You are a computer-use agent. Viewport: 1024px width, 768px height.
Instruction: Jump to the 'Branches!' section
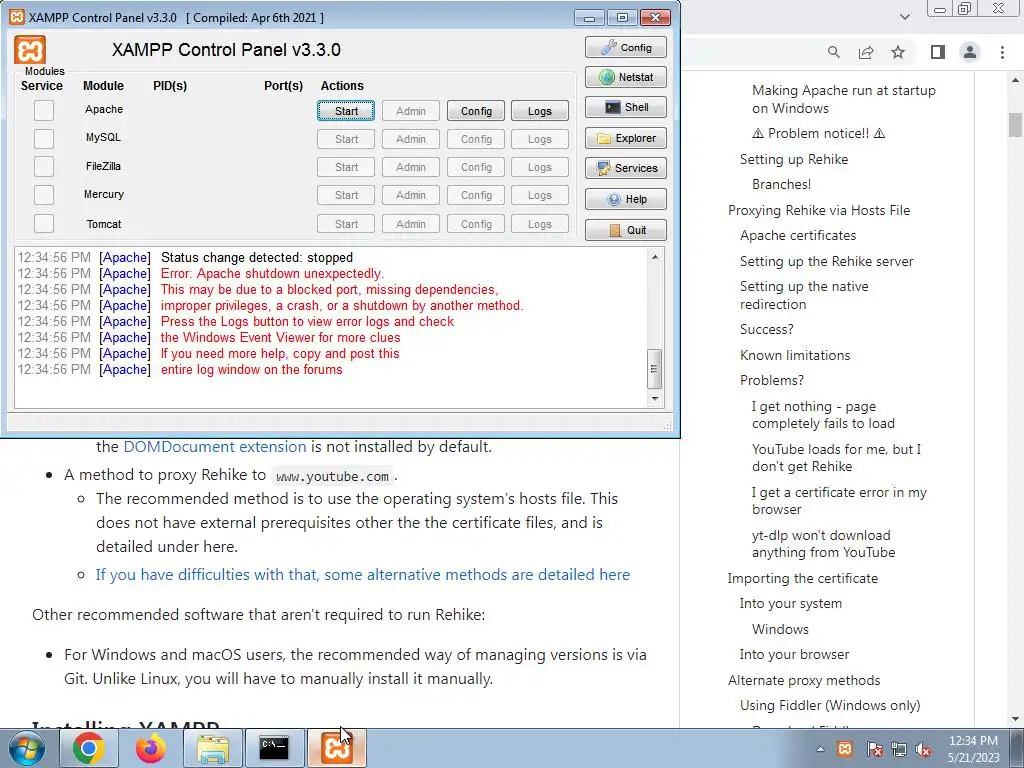pyautogui.click(x=781, y=184)
